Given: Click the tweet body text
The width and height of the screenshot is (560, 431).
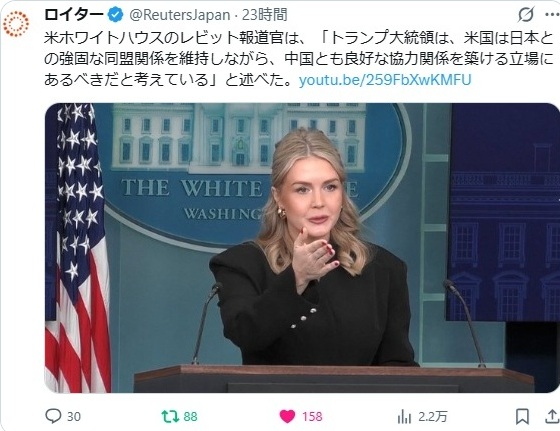Looking at the screenshot, I should point(299,59).
